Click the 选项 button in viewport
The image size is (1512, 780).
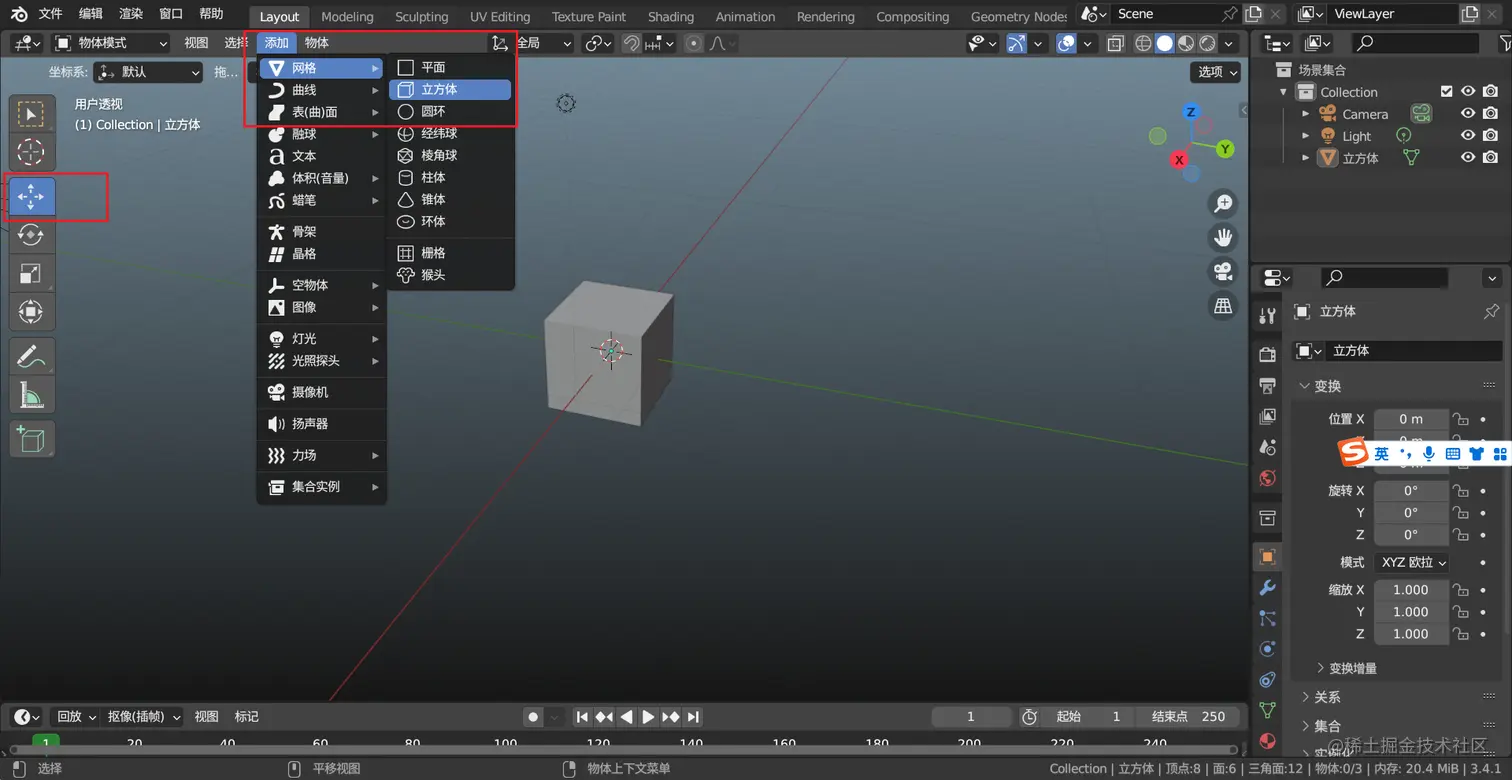(1216, 72)
